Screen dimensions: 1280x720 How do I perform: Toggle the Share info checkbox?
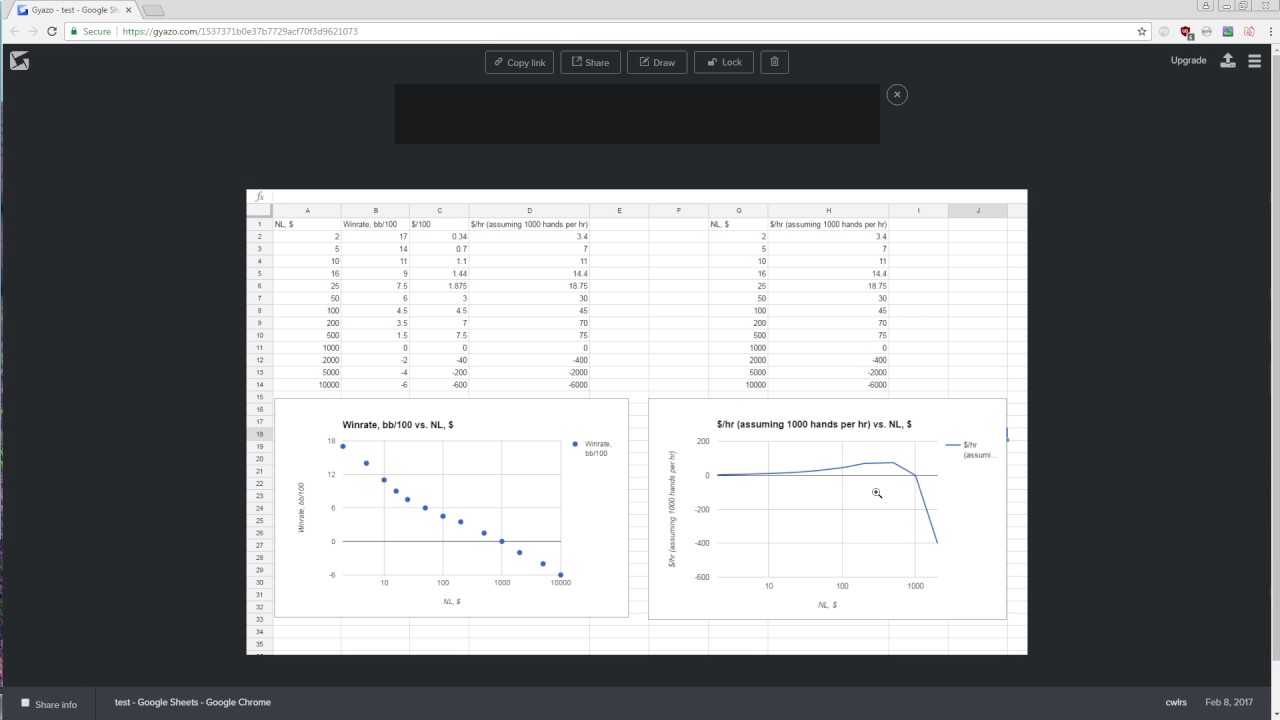pos(25,703)
